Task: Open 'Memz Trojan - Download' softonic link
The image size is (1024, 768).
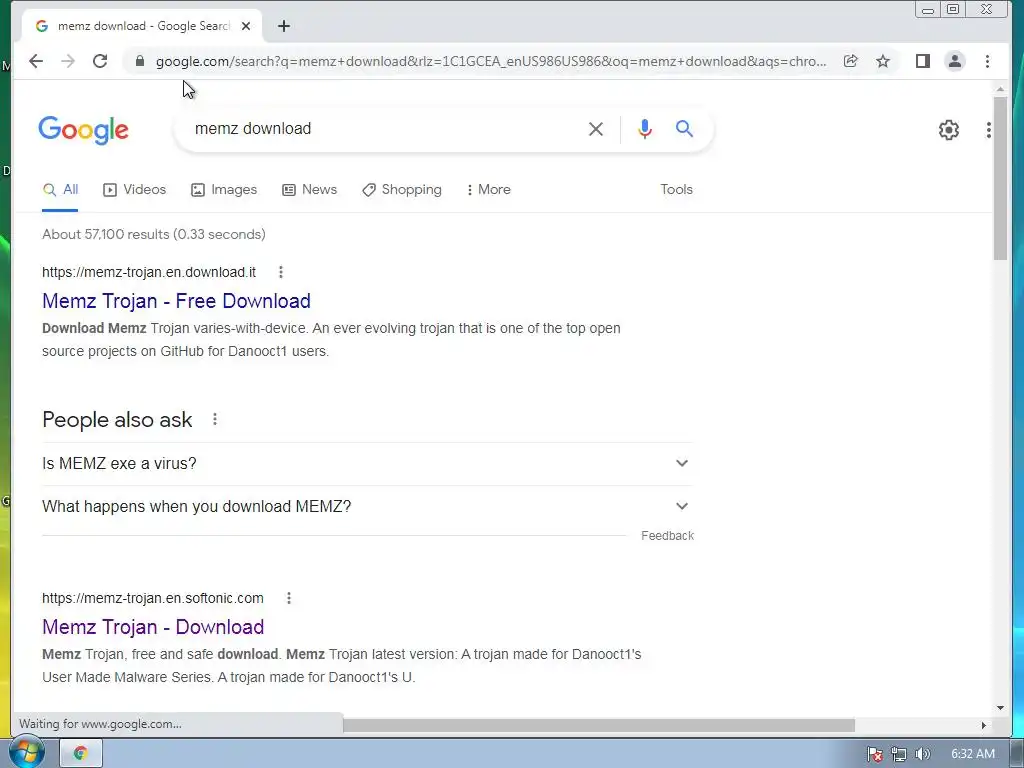Action: [153, 627]
